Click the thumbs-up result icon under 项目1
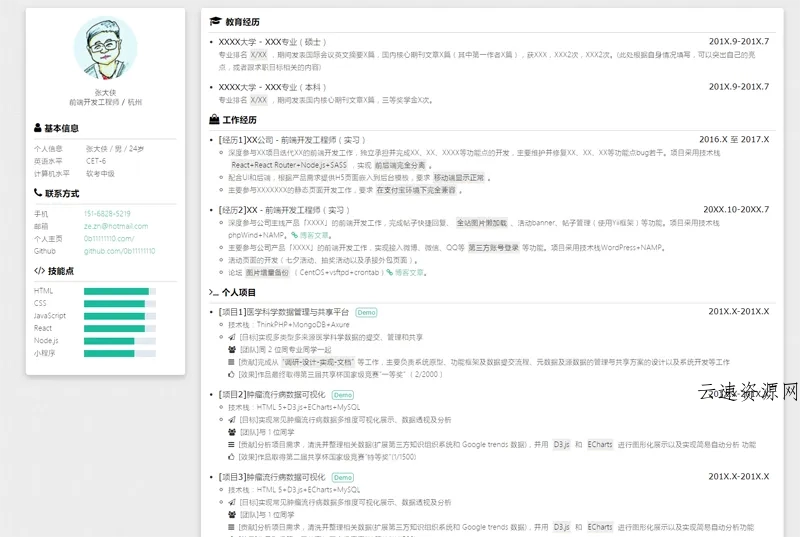 pyautogui.click(x=231, y=375)
